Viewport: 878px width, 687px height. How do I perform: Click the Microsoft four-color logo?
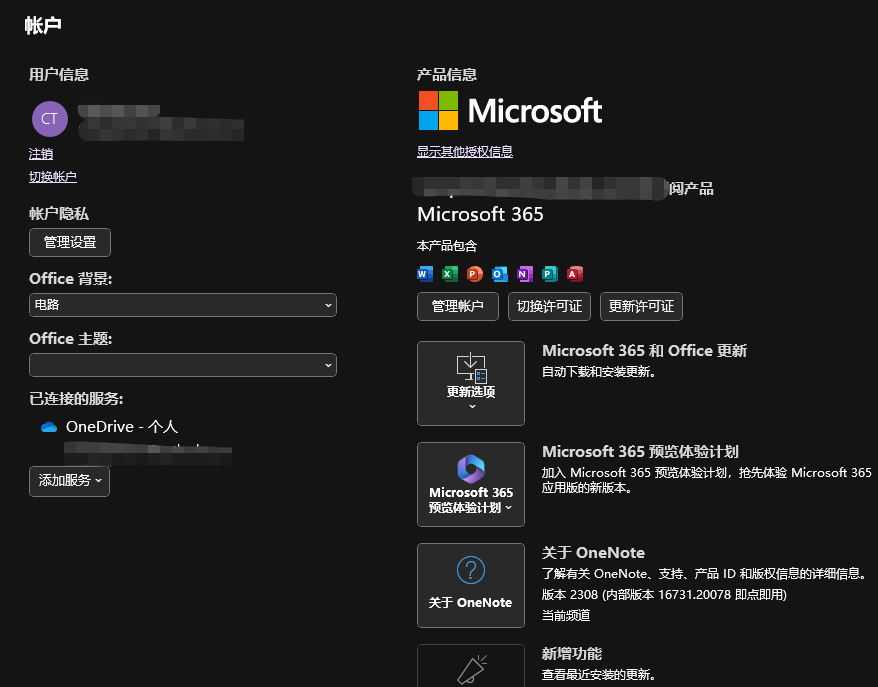point(438,110)
